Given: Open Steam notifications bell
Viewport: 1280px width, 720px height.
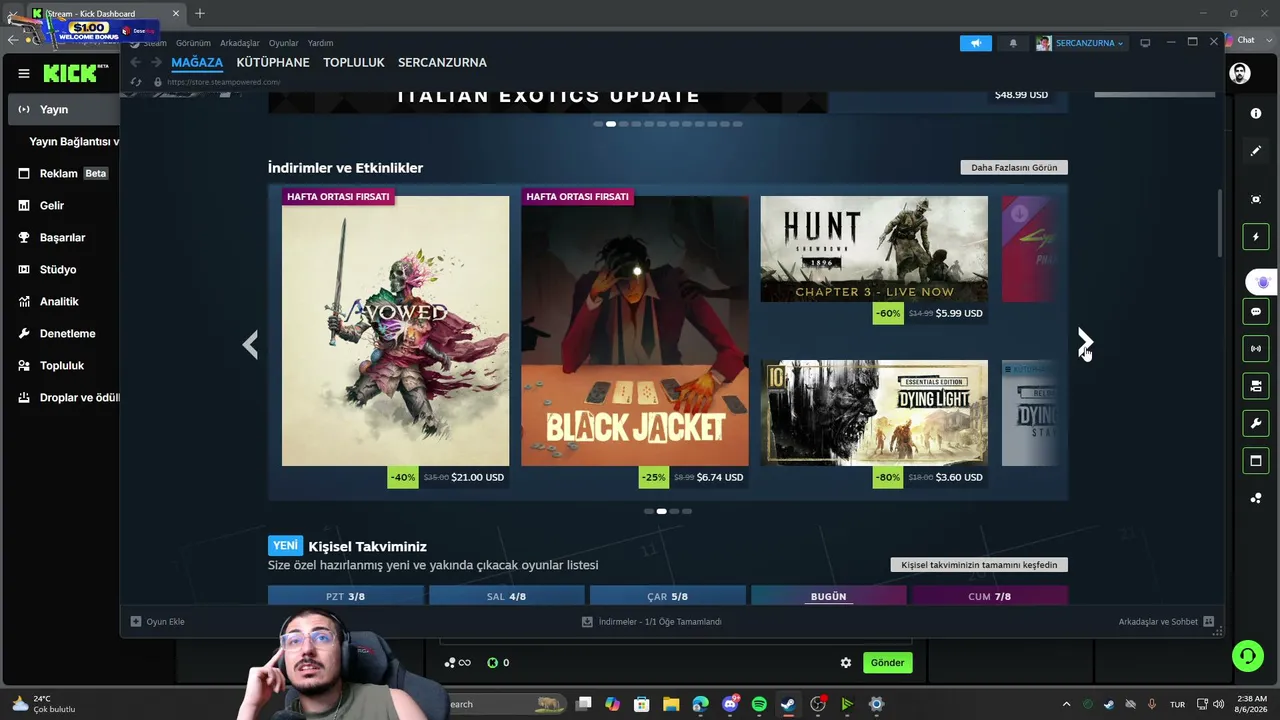Looking at the screenshot, I should [1013, 43].
